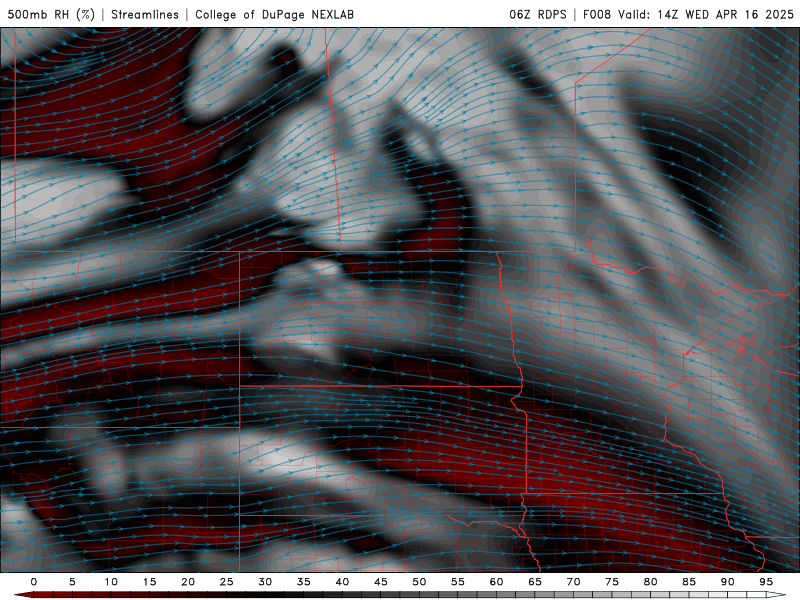The width and height of the screenshot is (800, 600).
Task: Click the colorbar label "80"
Action: (x=650, y=582)
